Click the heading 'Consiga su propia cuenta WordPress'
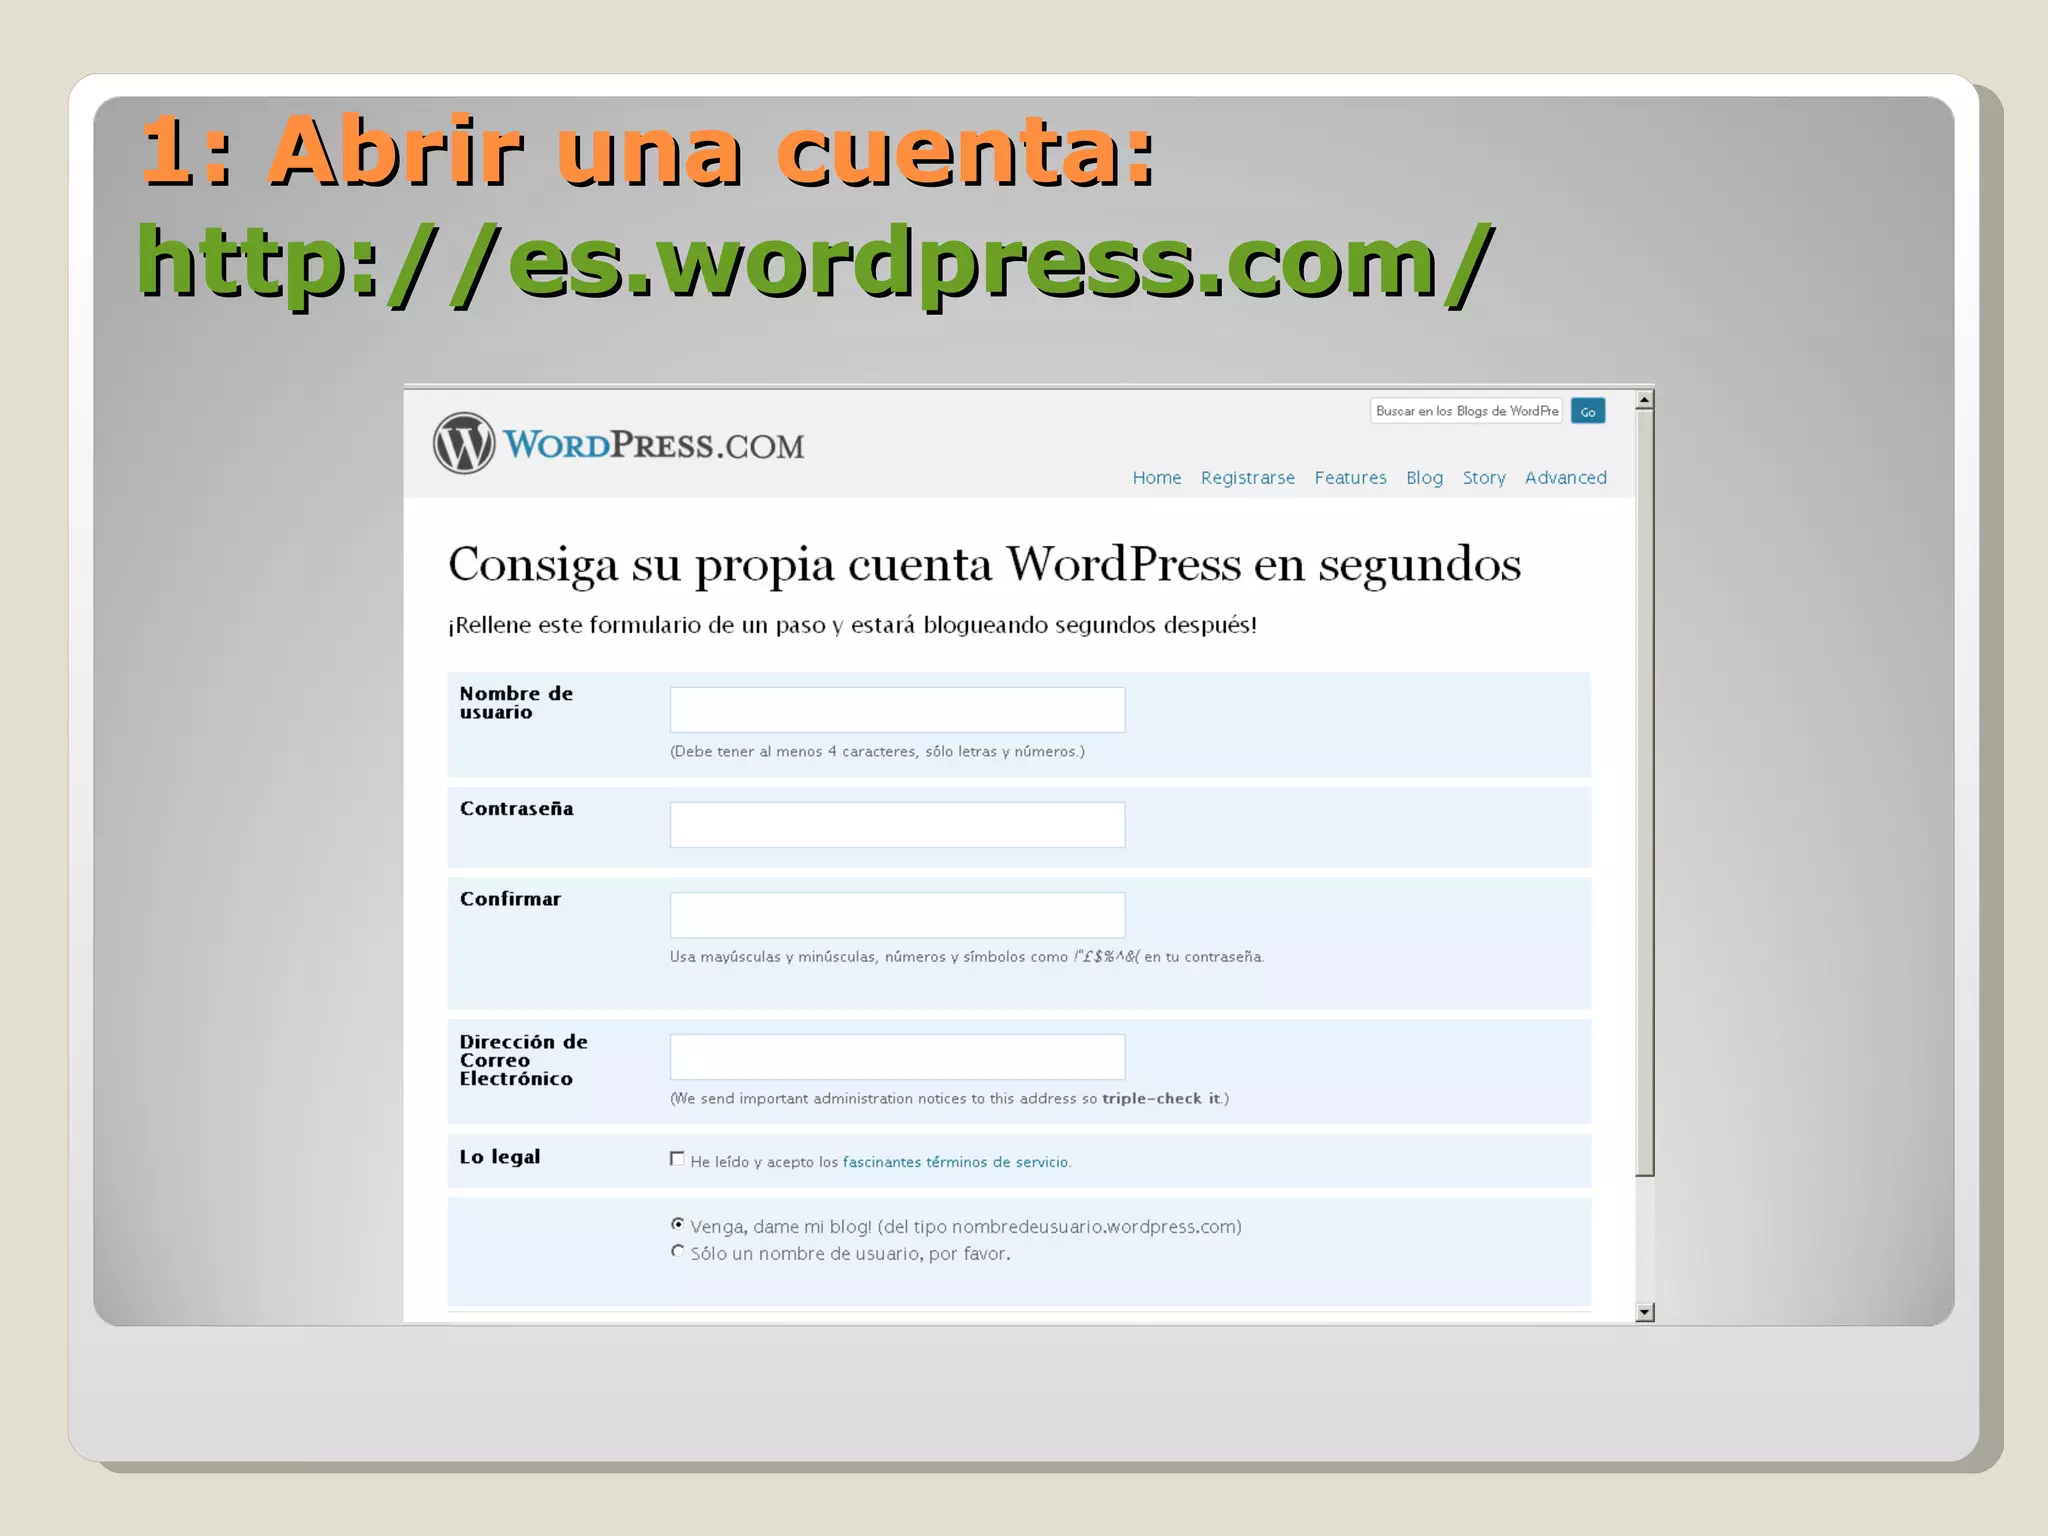 coord(984,565)
